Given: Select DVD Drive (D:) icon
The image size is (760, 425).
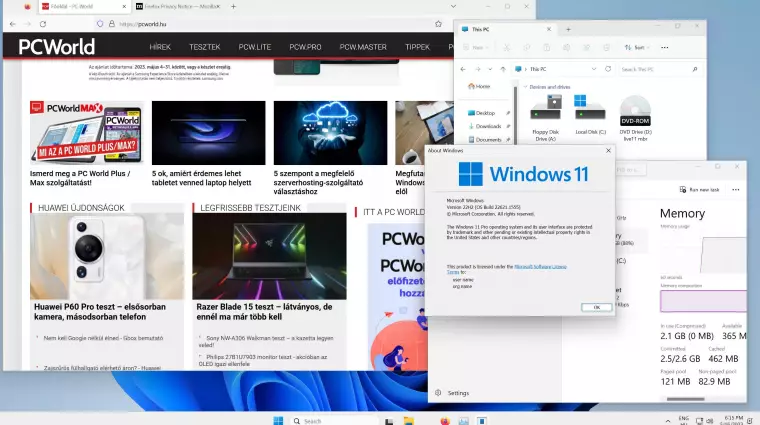Looking at the screenshot, I should click(635, 118).
